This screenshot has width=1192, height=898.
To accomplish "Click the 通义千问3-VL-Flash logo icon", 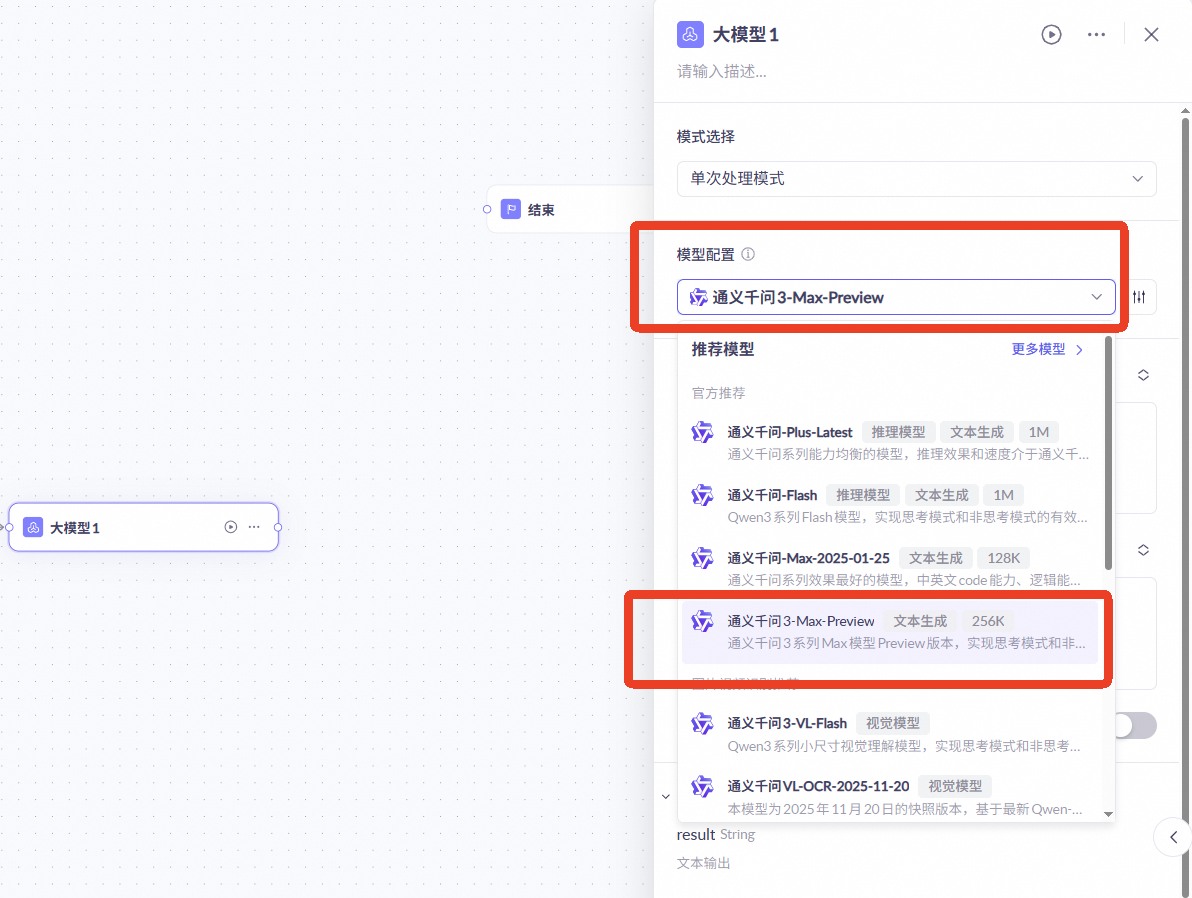I will point(702,724).
